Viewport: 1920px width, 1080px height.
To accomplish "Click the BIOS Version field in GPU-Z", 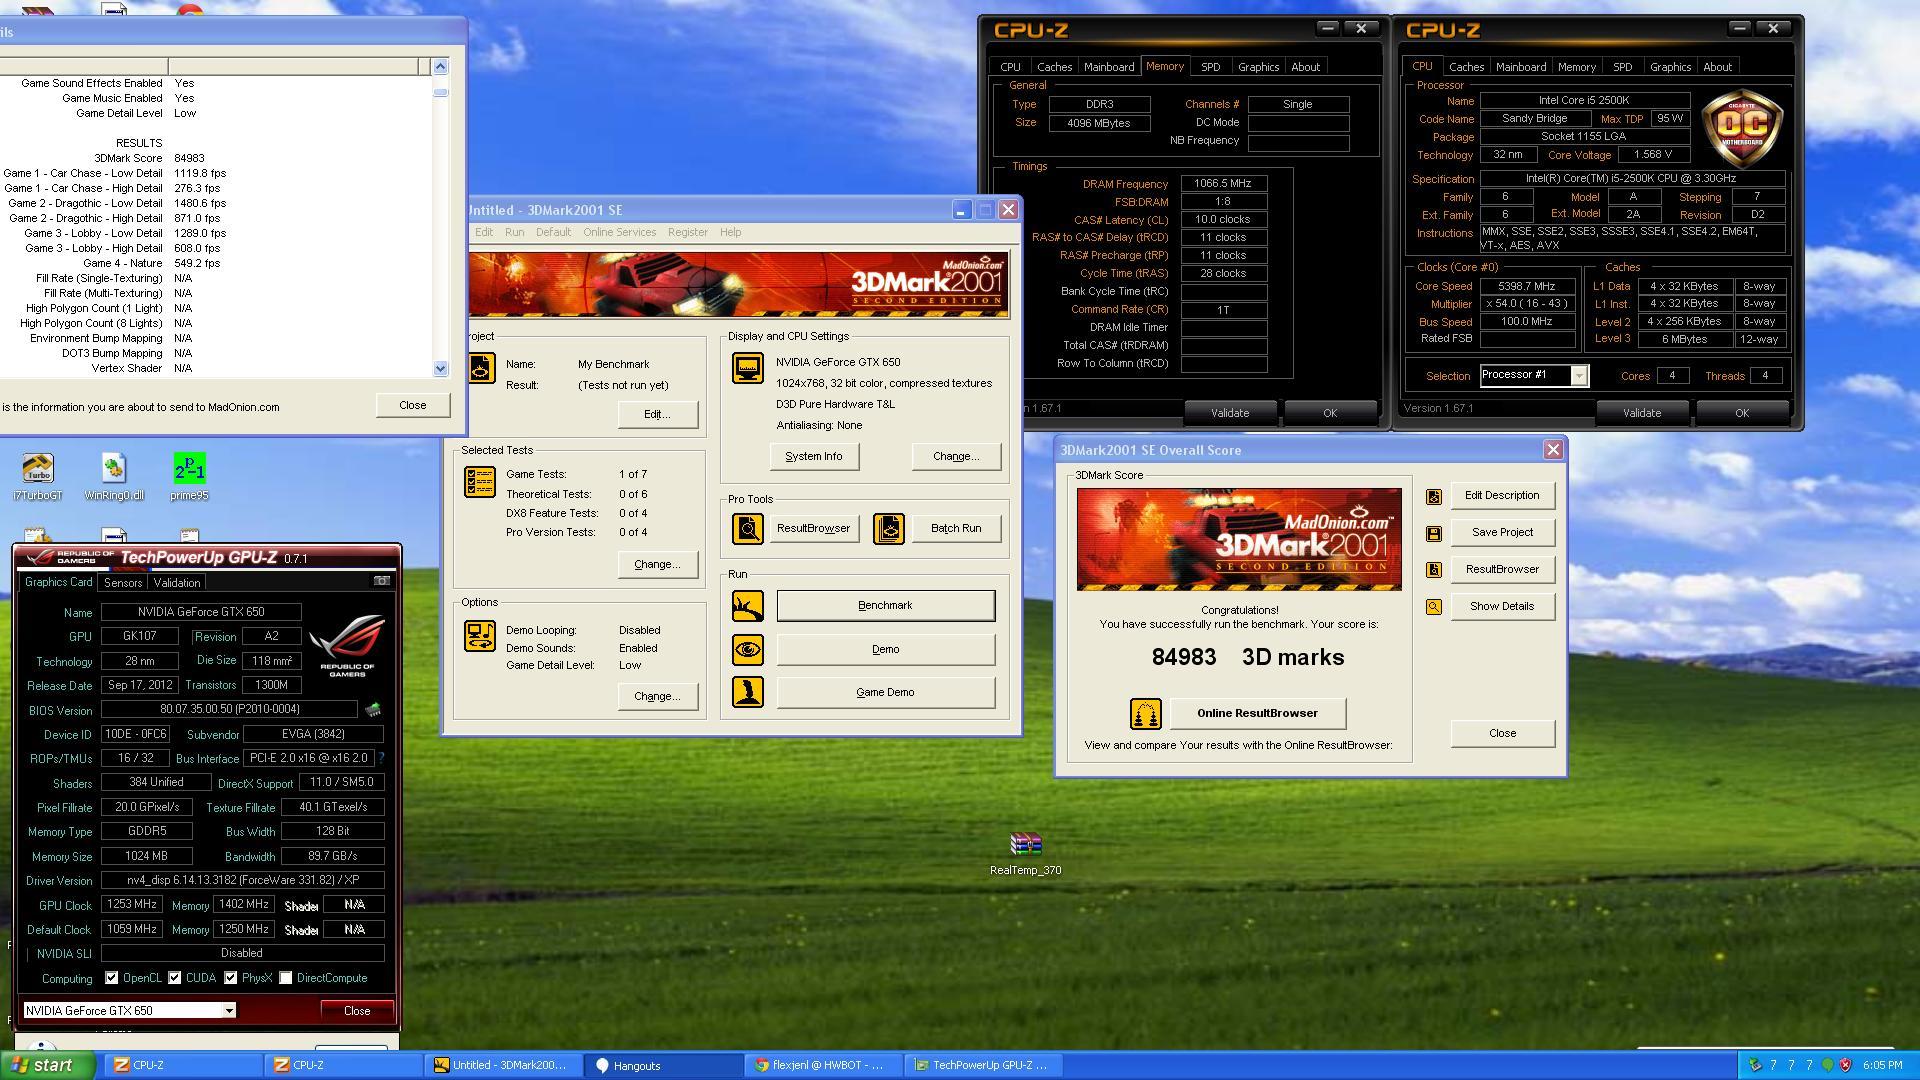I will point(229,709).
